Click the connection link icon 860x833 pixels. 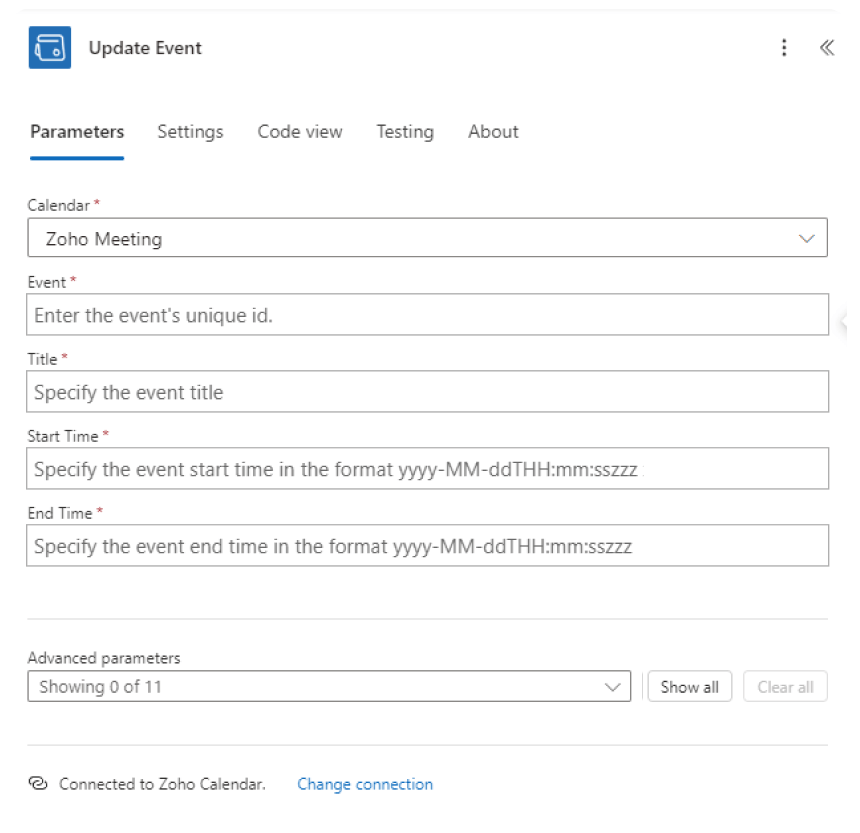[x=38, y=784]
